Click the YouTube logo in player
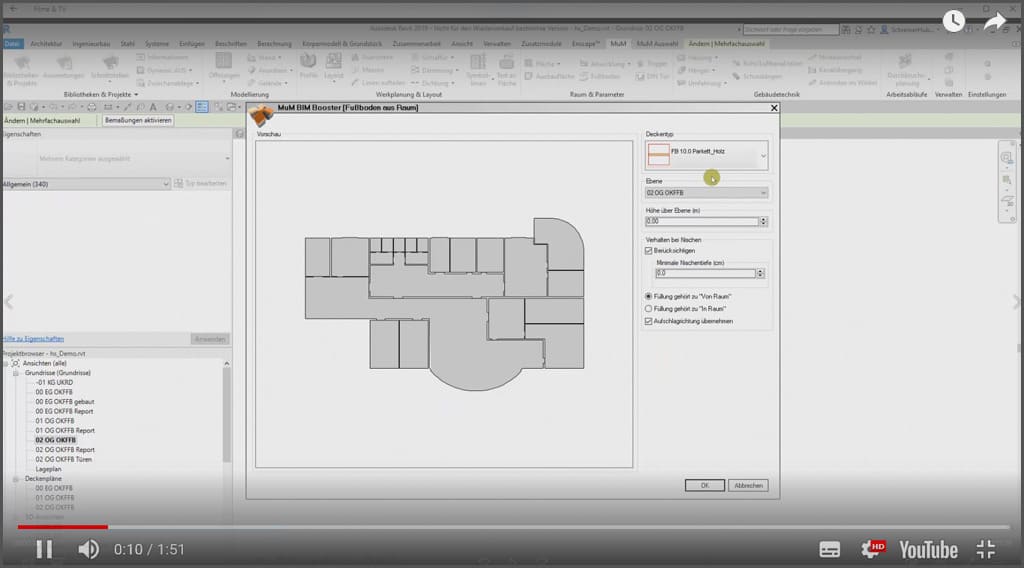 coord(928,549)
